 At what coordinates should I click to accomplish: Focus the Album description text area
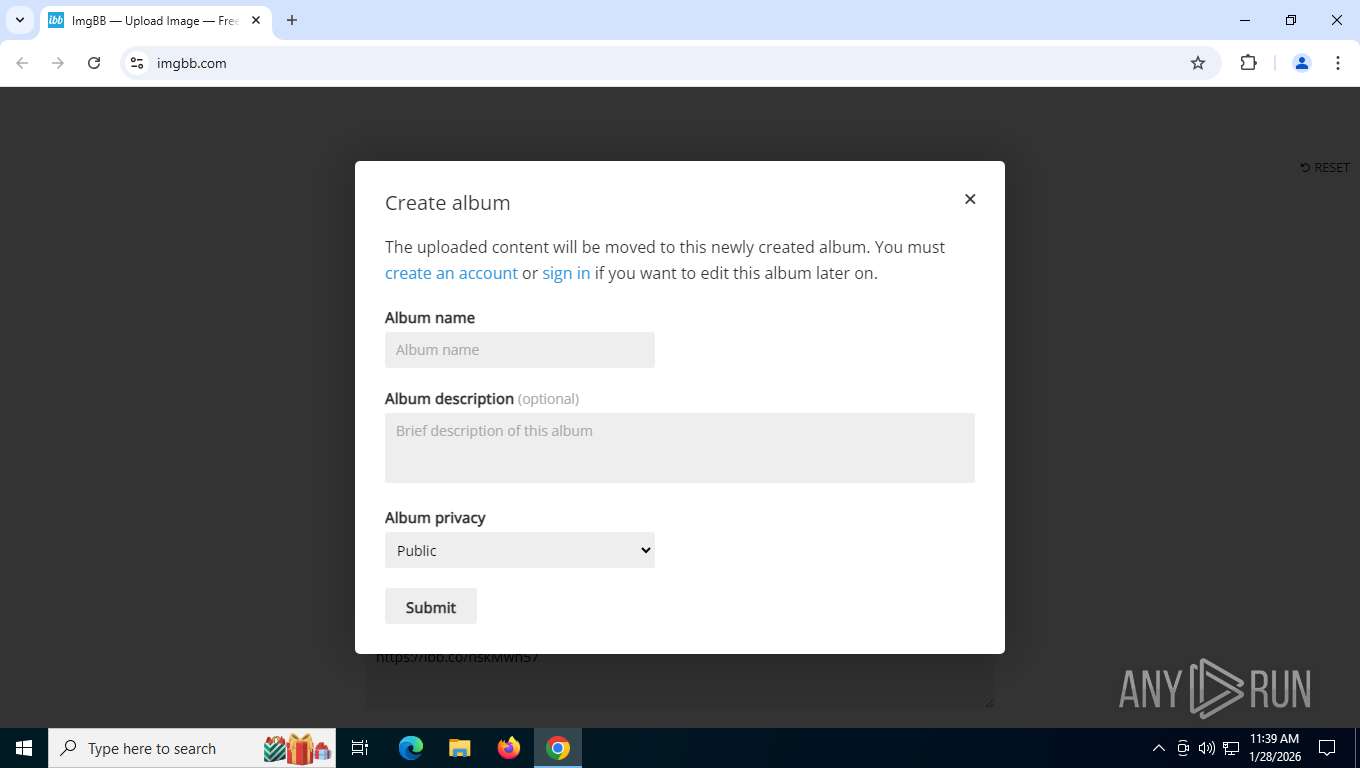click(680, 448)
